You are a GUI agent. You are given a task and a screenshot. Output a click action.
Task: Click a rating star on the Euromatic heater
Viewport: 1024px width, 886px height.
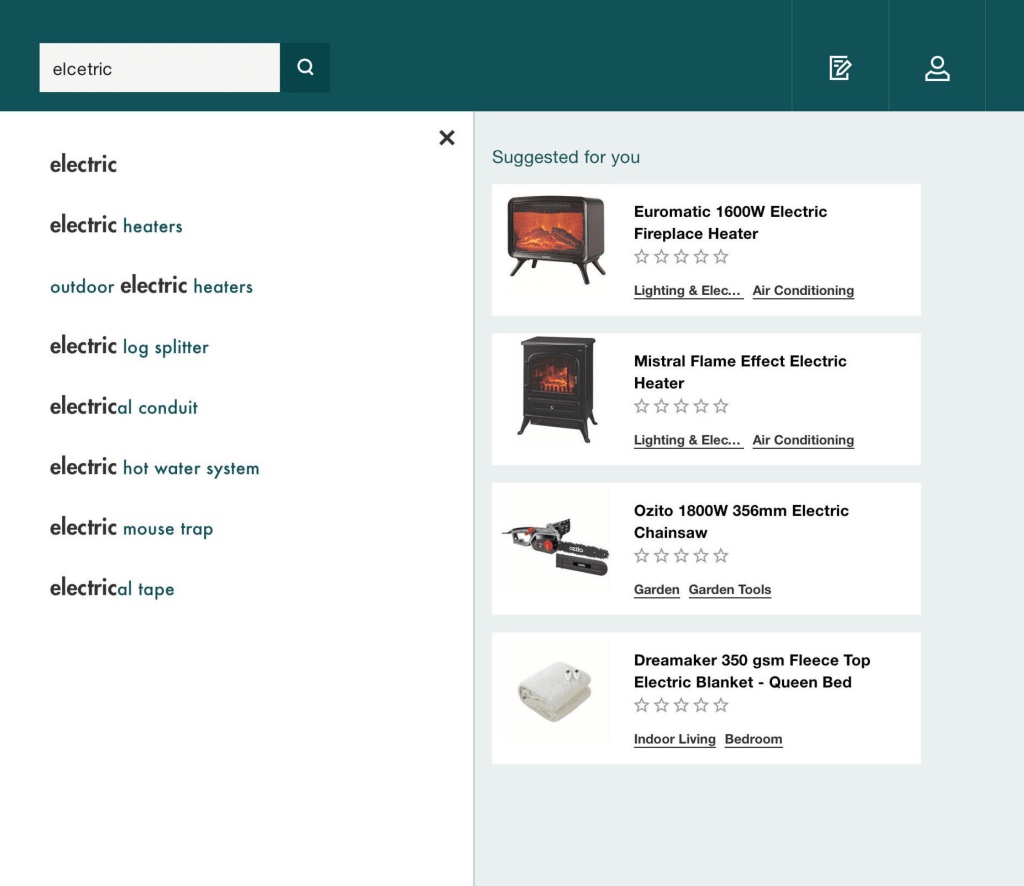(x=681, y=257)
